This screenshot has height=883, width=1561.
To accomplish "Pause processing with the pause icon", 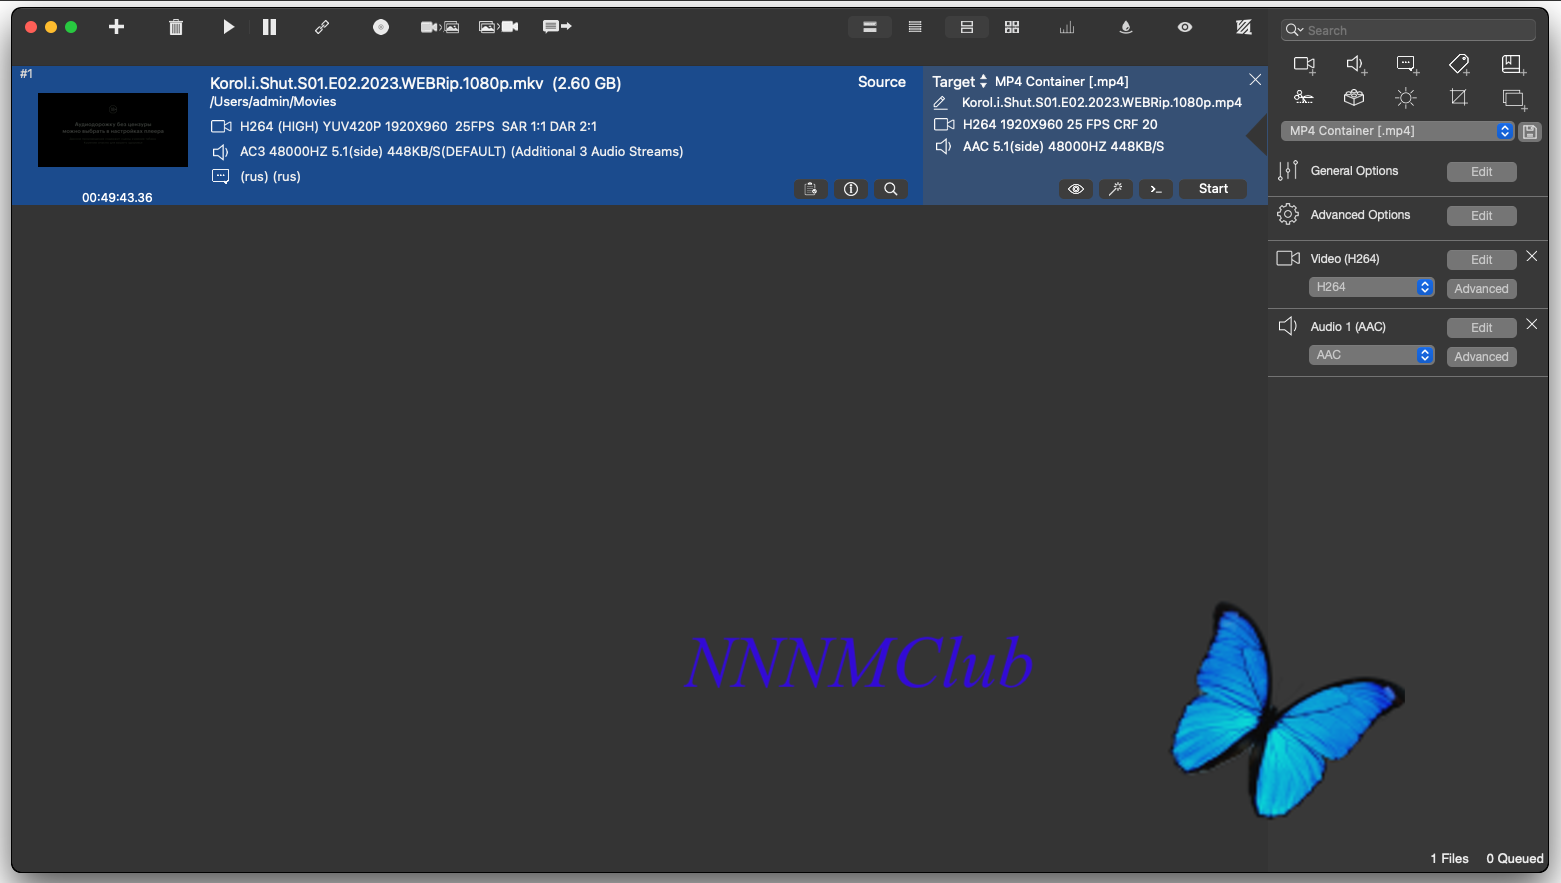I will click(269, 27).
